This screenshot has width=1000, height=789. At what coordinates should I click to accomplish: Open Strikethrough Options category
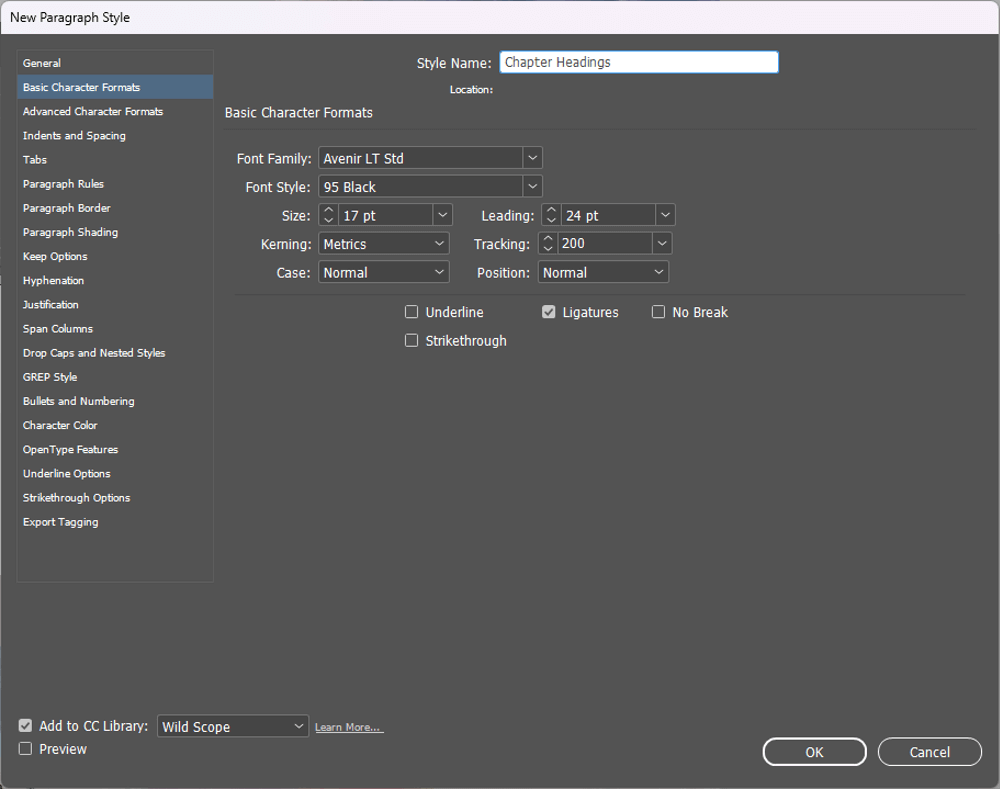coord(115,498)
